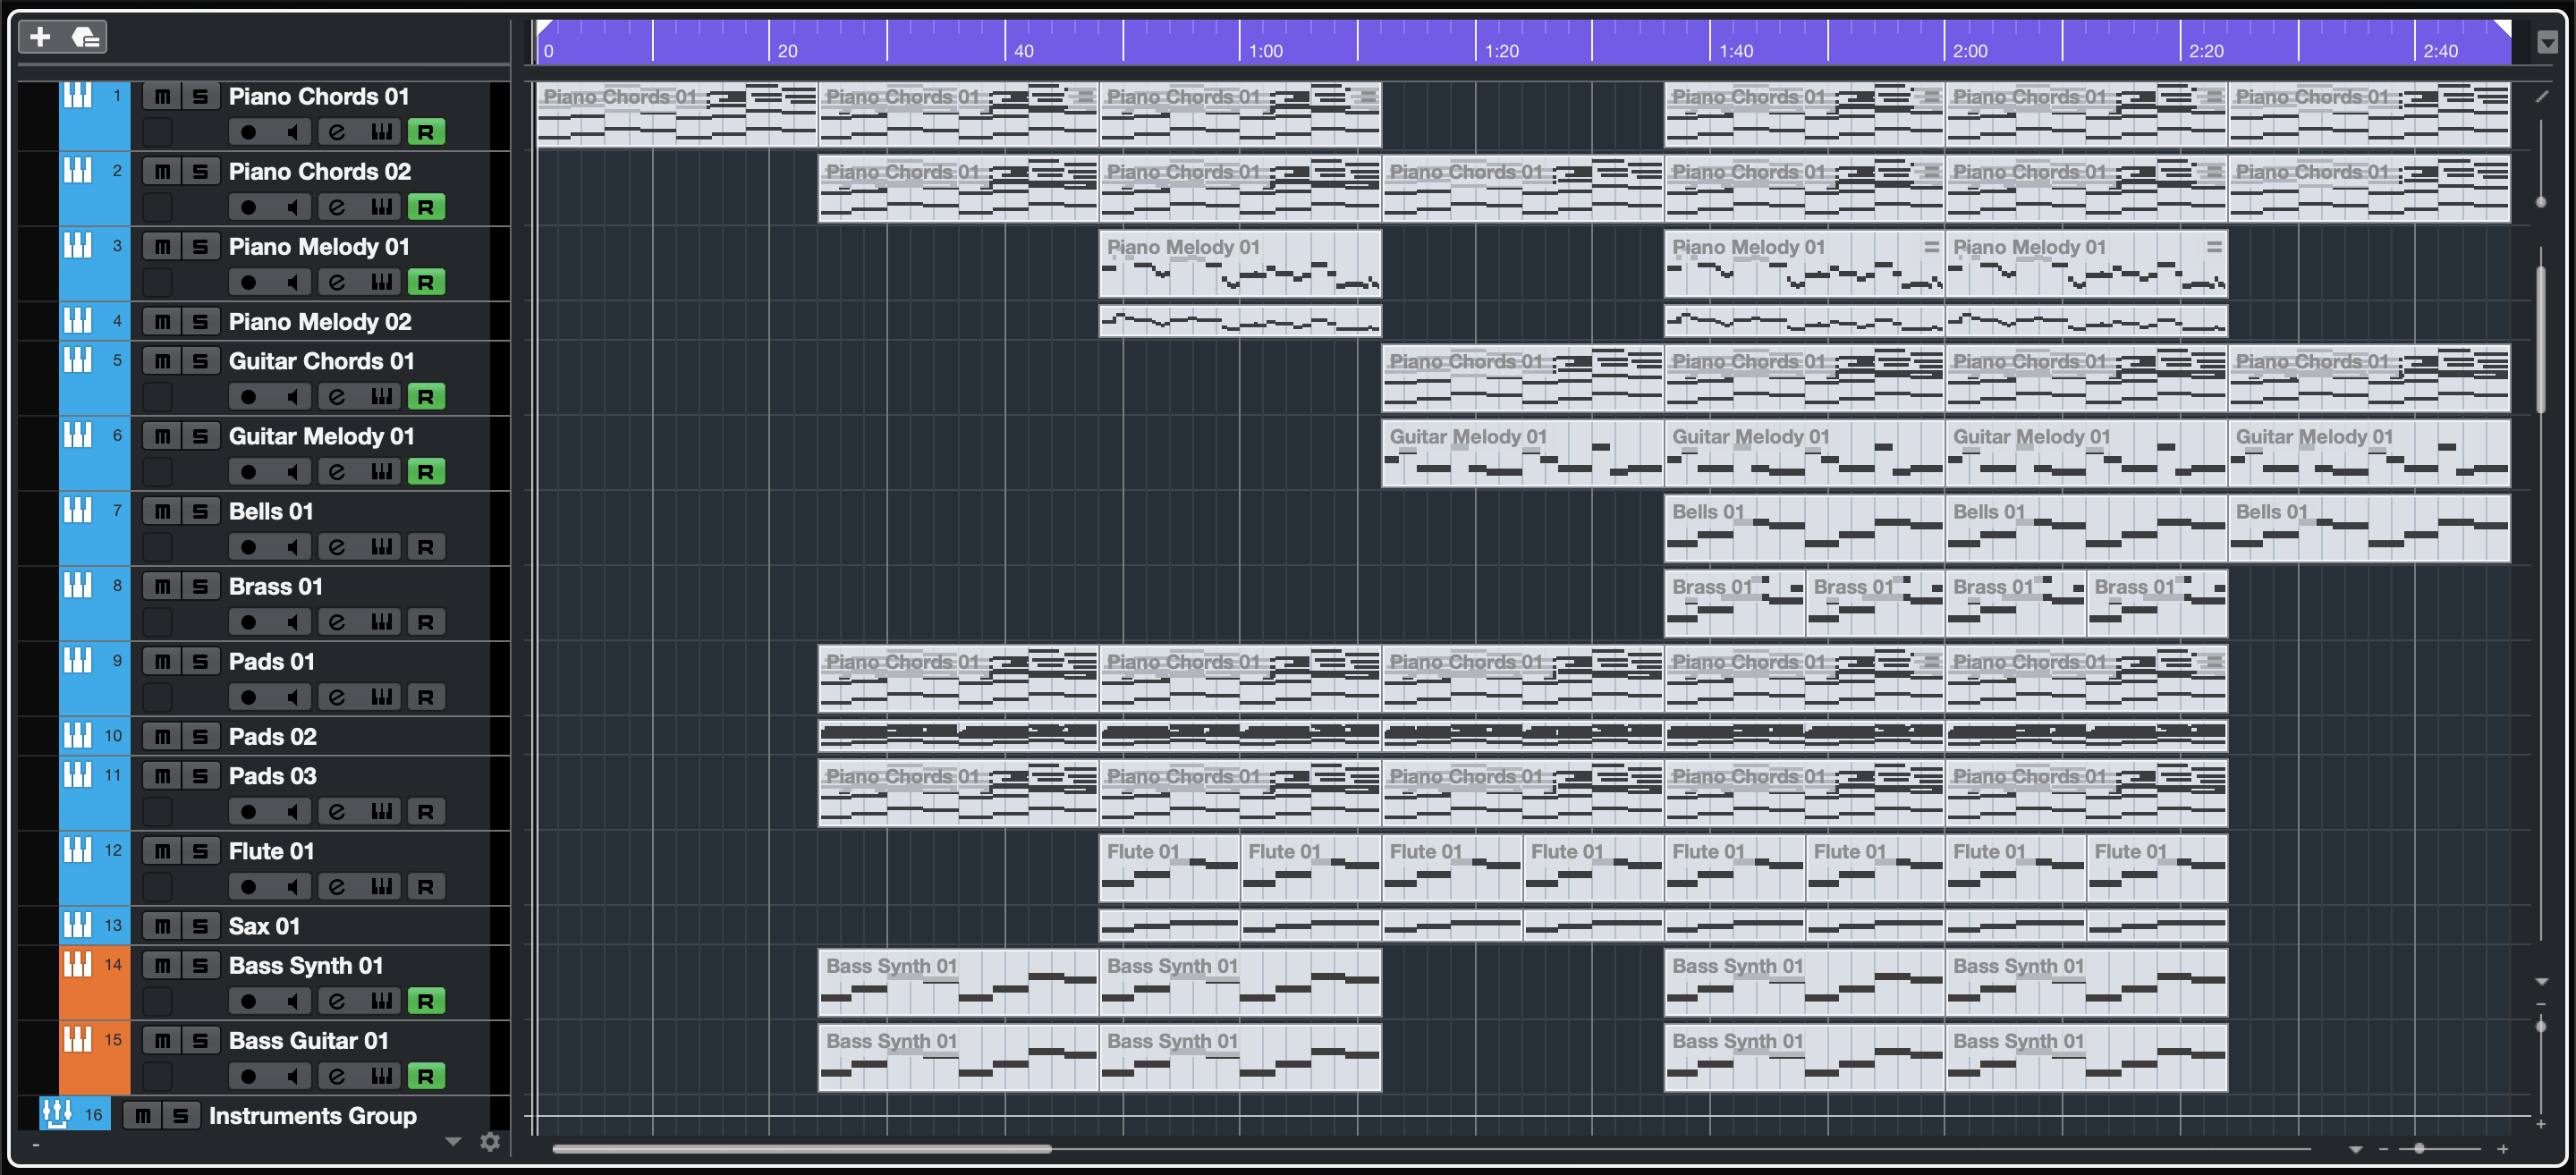Select the Flute 01 track name
The width and height of the screenshot is (2576, 1175).
(x=271, y=850)
